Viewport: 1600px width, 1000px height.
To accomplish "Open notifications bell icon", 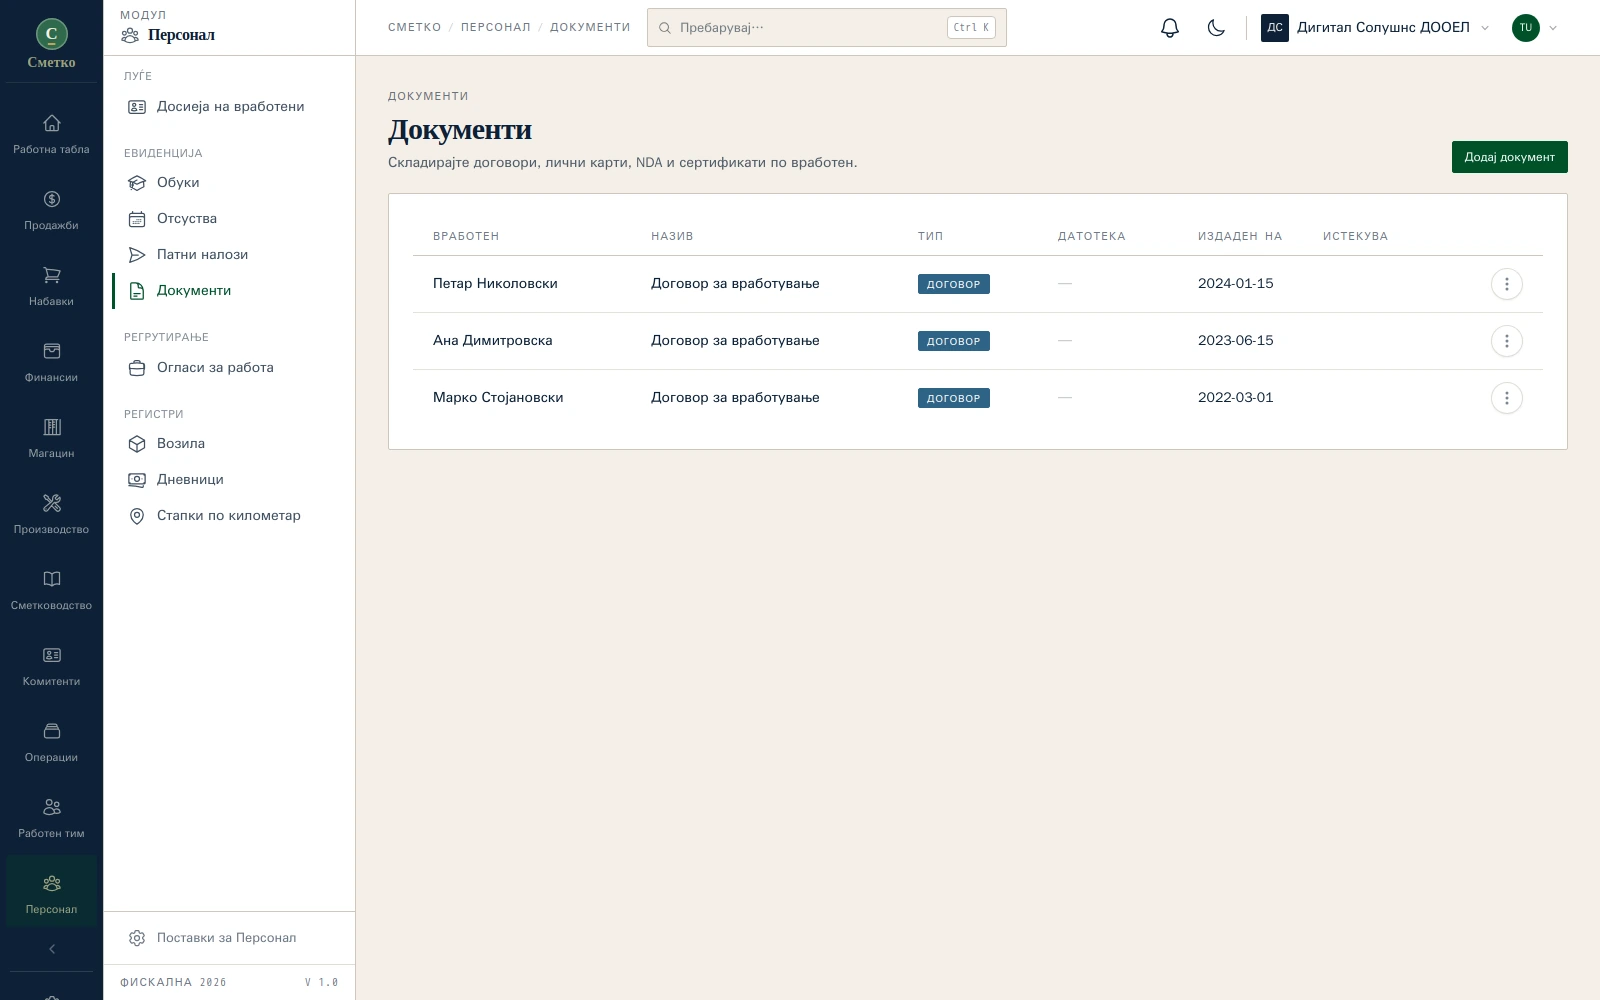I will [1170, 28].
